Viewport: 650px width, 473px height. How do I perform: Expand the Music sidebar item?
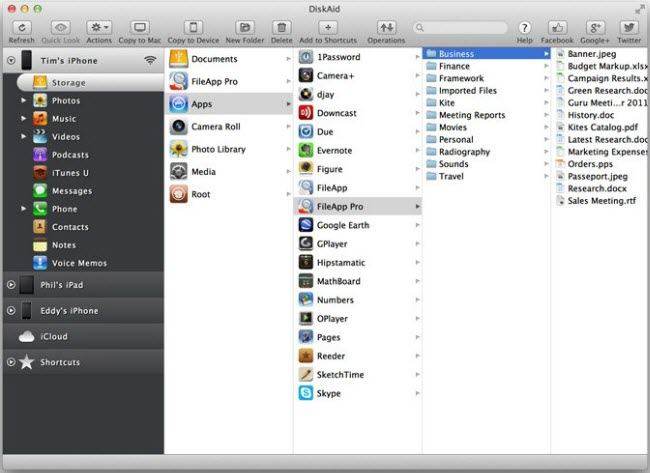(x=23, y=119)
